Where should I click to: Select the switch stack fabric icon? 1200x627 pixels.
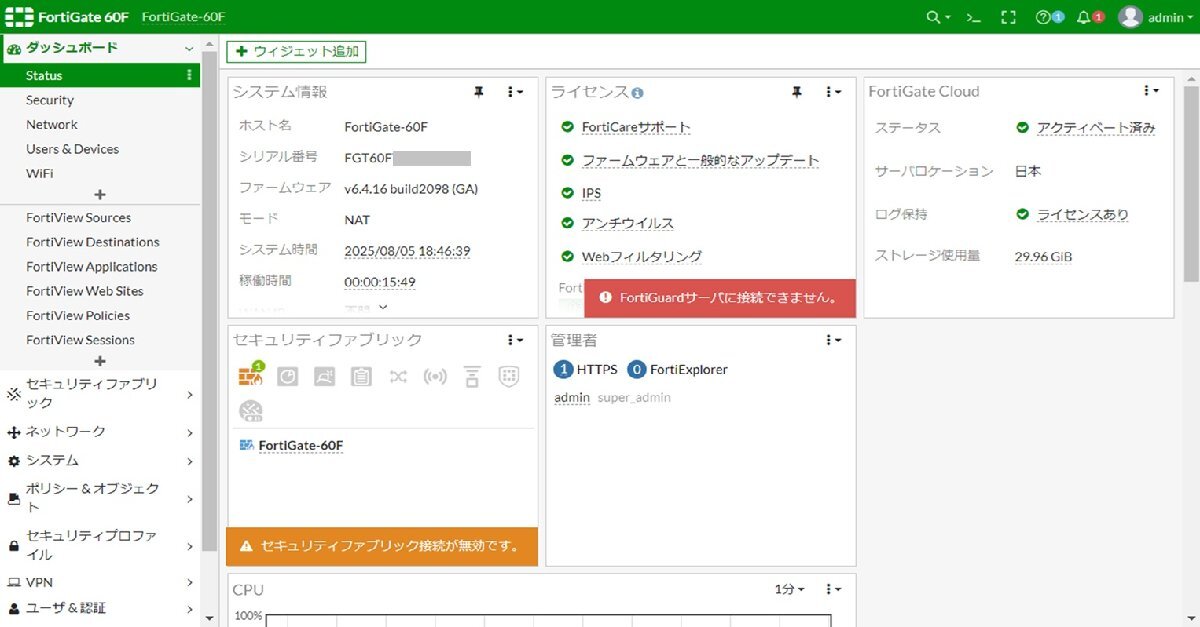(x=472, y=376)
